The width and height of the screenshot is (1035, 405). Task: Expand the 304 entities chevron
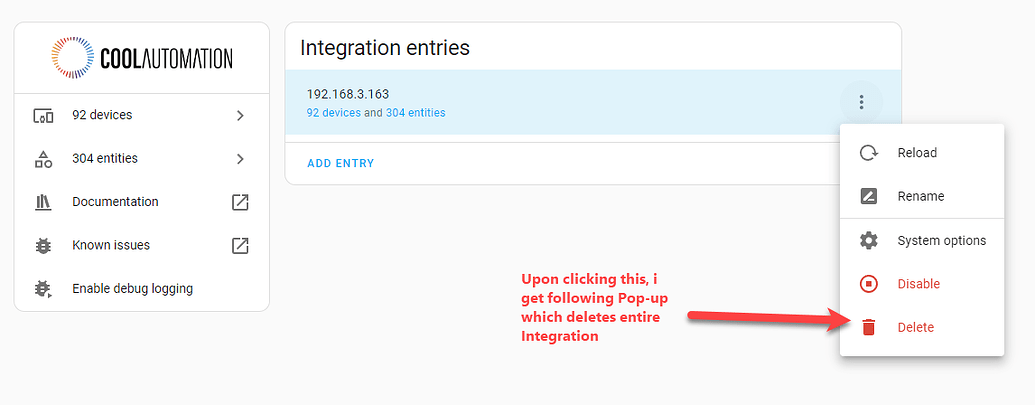(x=240, y=159)
